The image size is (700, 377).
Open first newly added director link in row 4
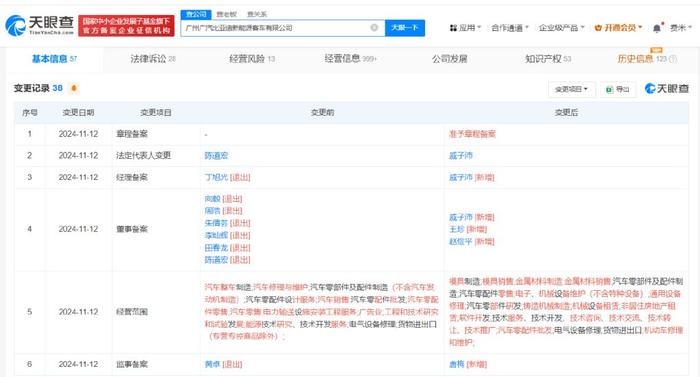click(x=461, y=217)
